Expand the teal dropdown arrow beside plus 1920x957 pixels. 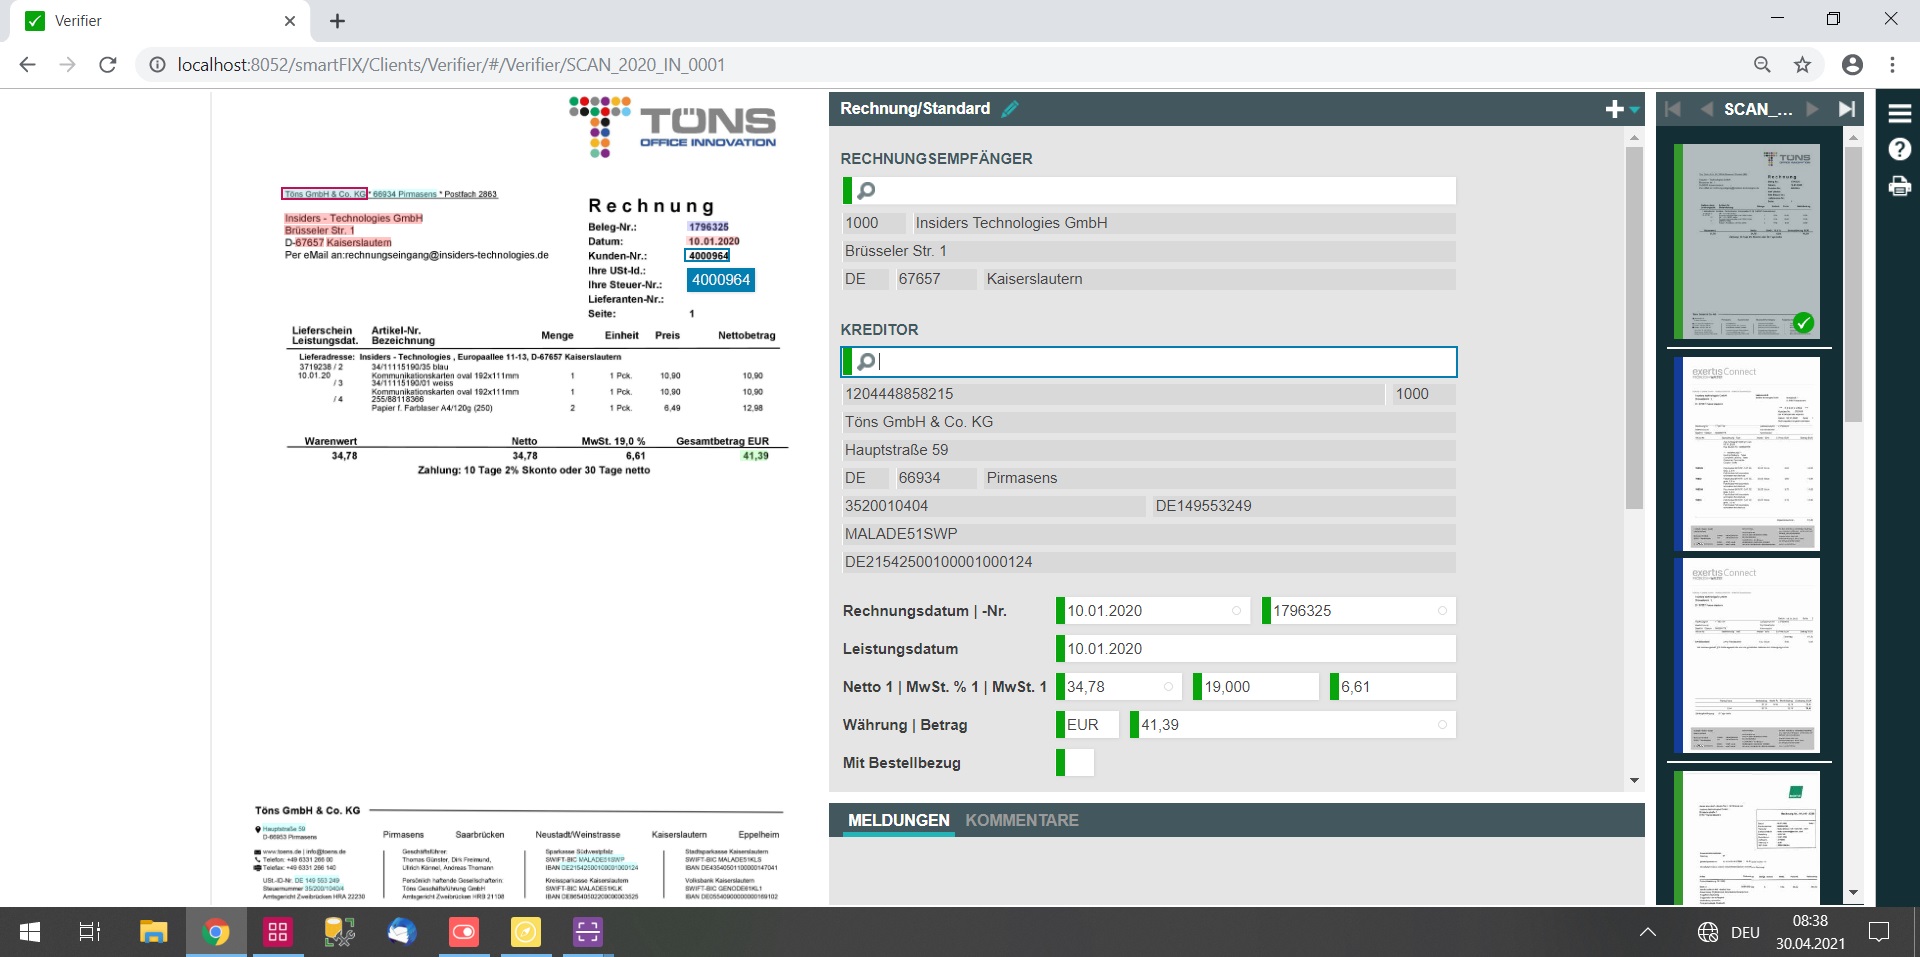[x=1634, y=110]
